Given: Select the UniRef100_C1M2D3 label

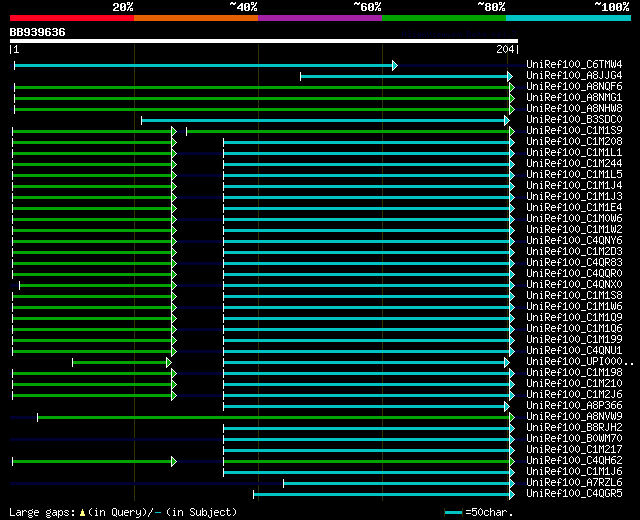Looking at the screenshot, I should pos(574,251).
